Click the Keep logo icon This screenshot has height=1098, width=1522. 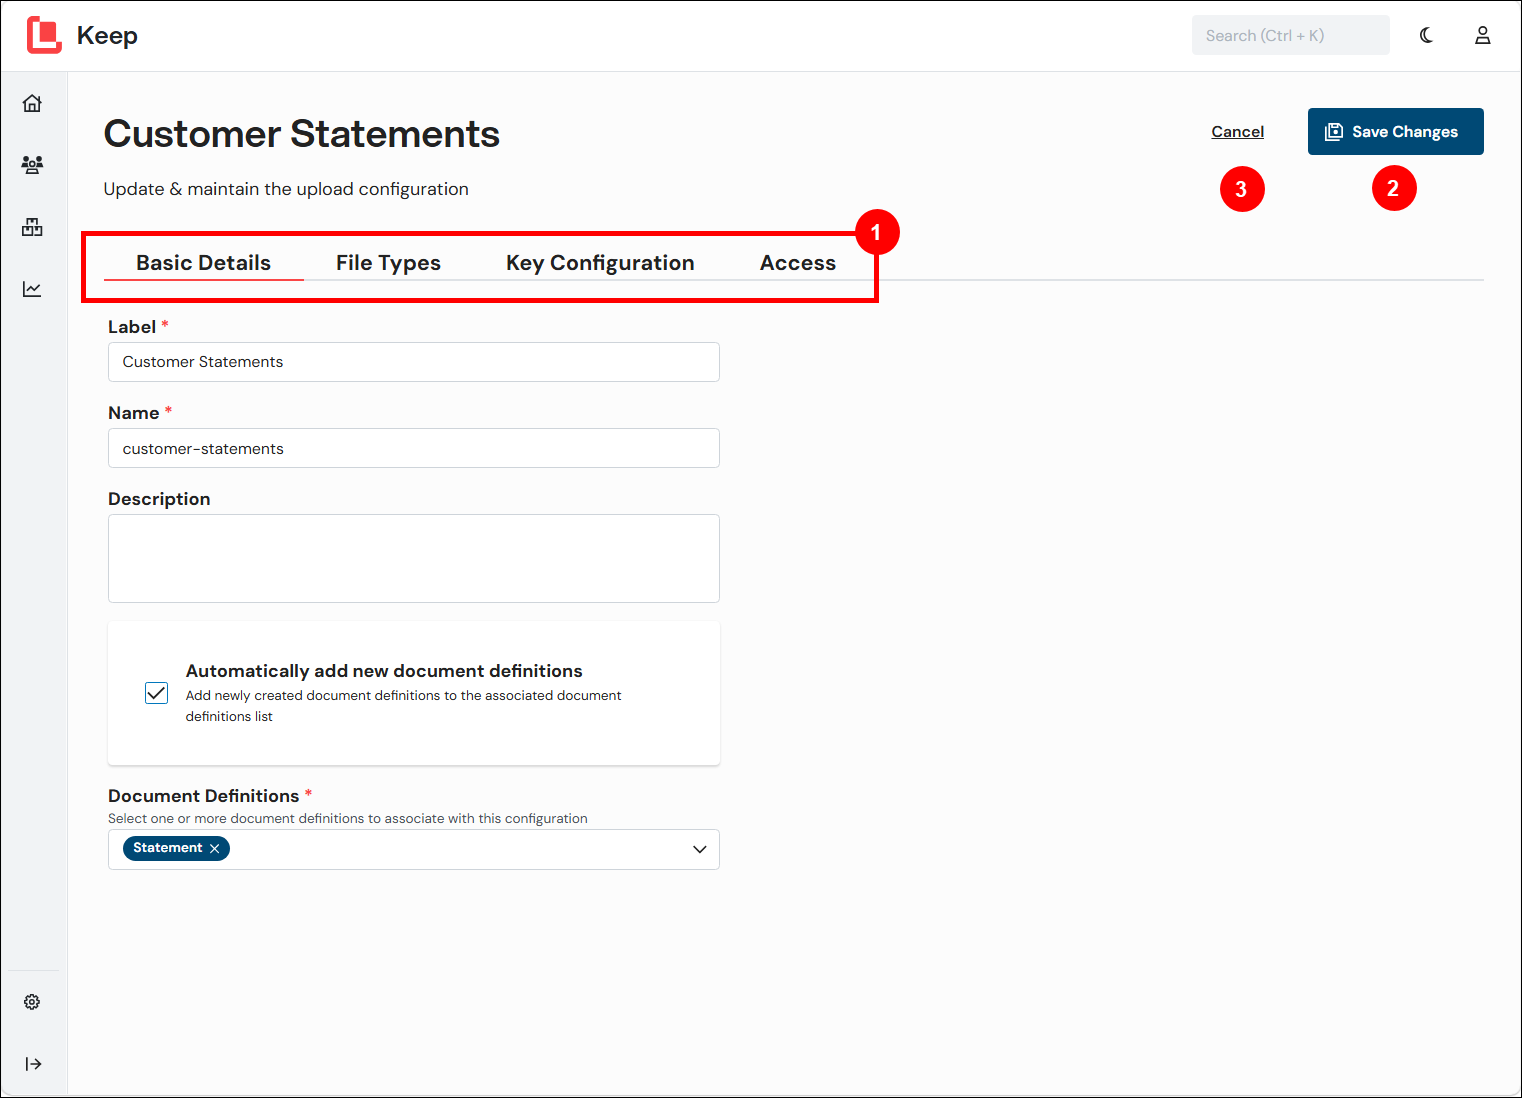44,35
